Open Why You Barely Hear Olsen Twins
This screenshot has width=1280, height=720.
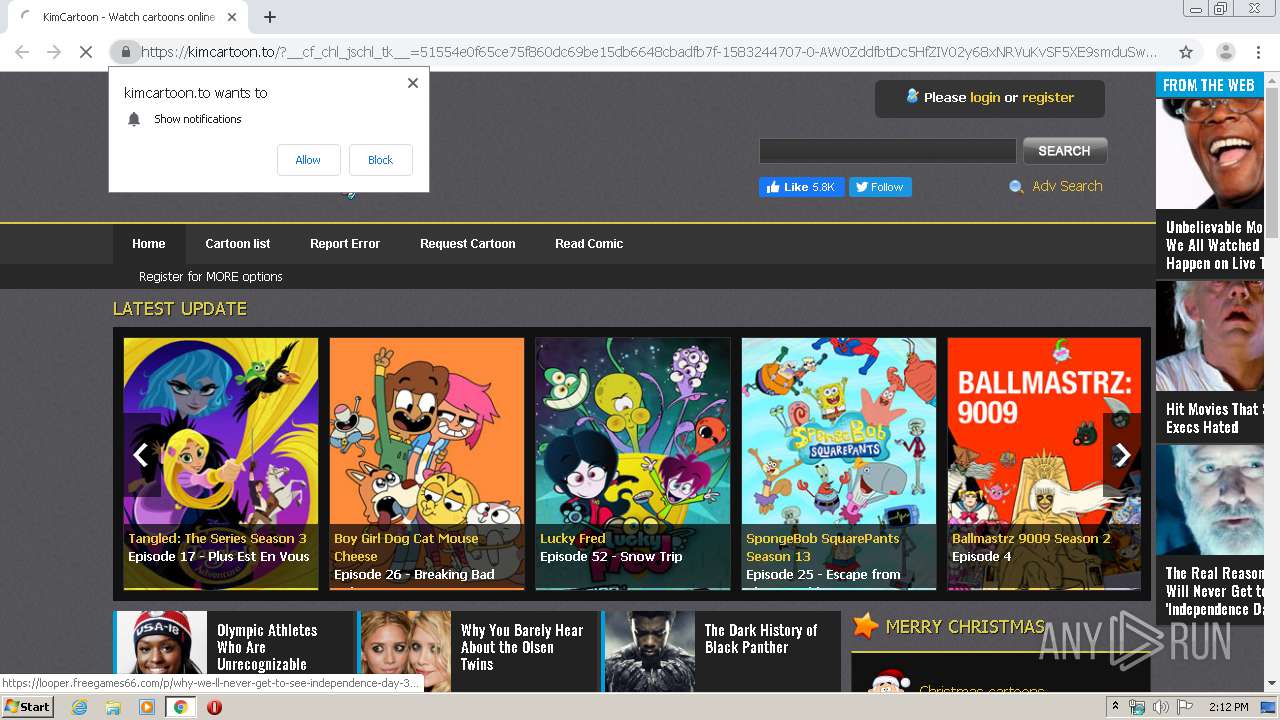click(x=479, y=650)
